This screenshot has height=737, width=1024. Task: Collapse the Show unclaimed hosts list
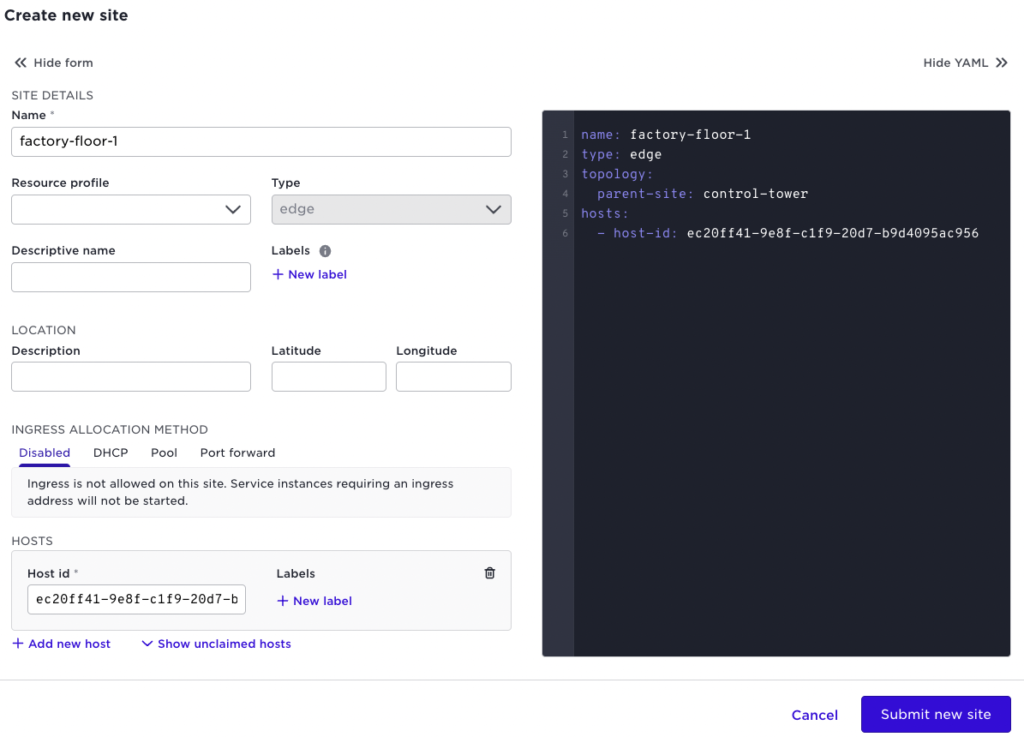pyautogui.click(x=215, y=643)
